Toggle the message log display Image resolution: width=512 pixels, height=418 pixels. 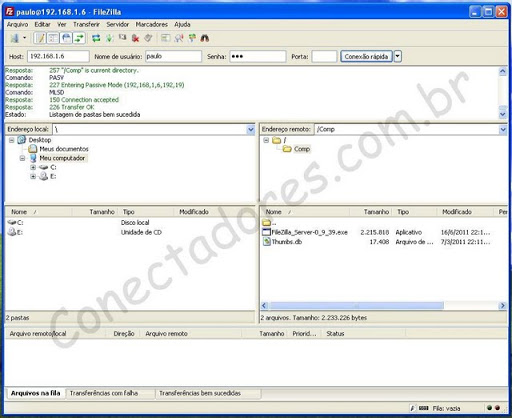pyautogui.click(x=40, y=38)
